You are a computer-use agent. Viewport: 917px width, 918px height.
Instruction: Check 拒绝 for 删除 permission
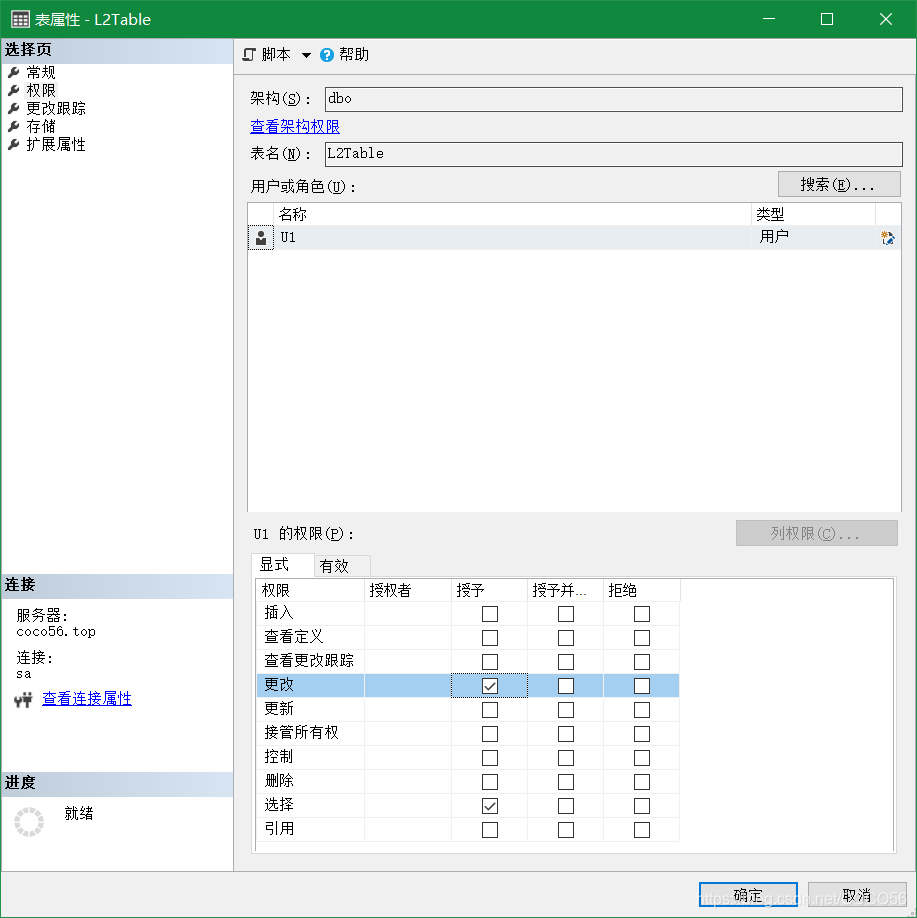tap(642, 782)
